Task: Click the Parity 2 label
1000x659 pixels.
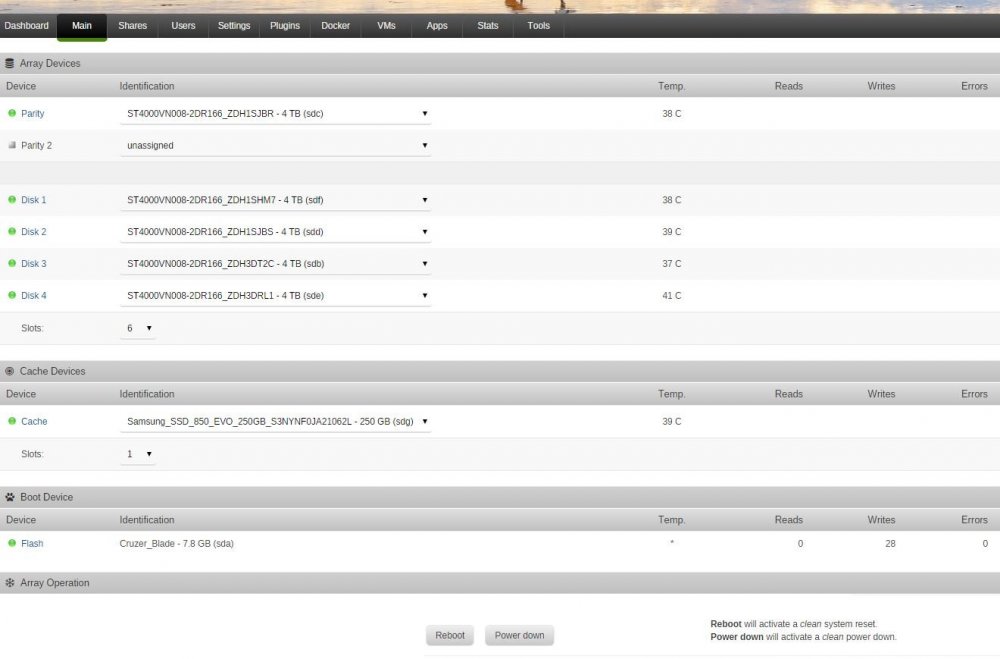Action: point(36,145)
